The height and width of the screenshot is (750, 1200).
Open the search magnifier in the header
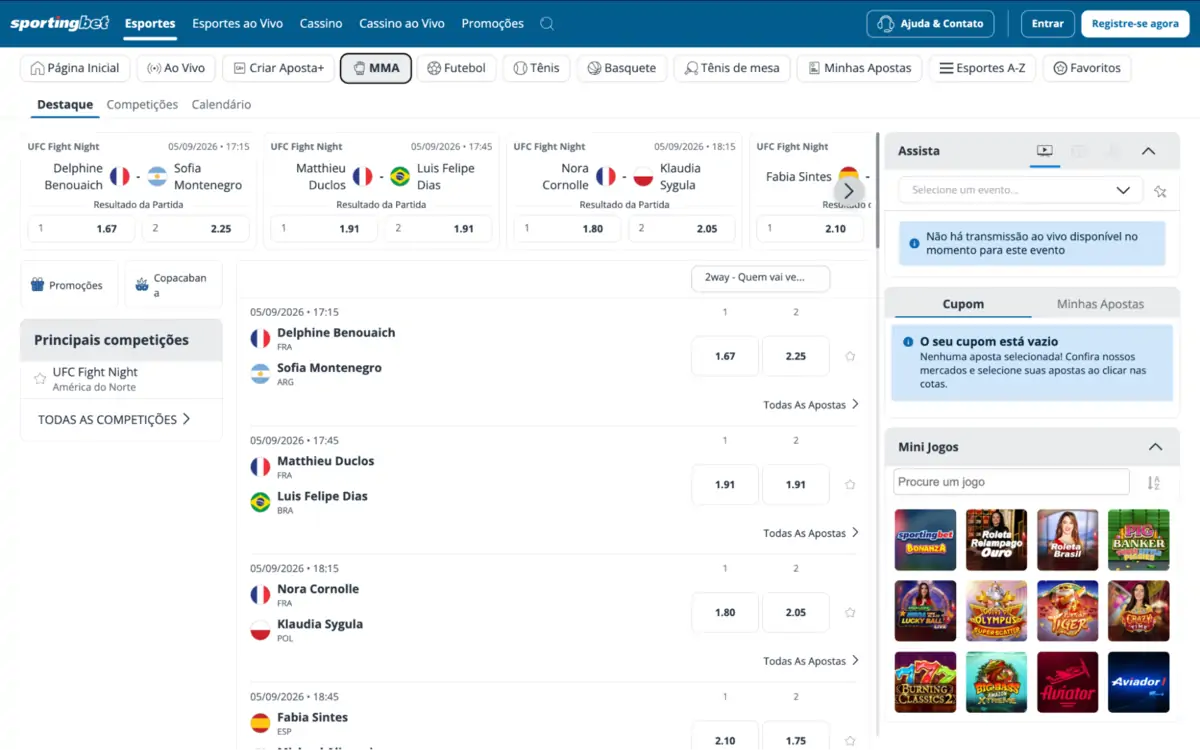tap(546, 23)
